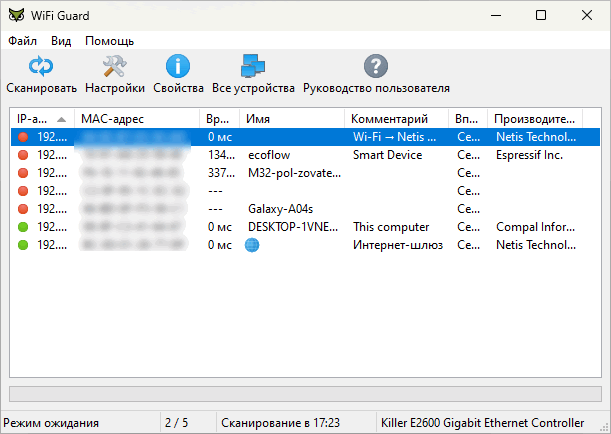Image resolution: width=611 pixels, height=434 pixels.
Task: Minimize the WiFi Guard window
Action: [496, 16]
